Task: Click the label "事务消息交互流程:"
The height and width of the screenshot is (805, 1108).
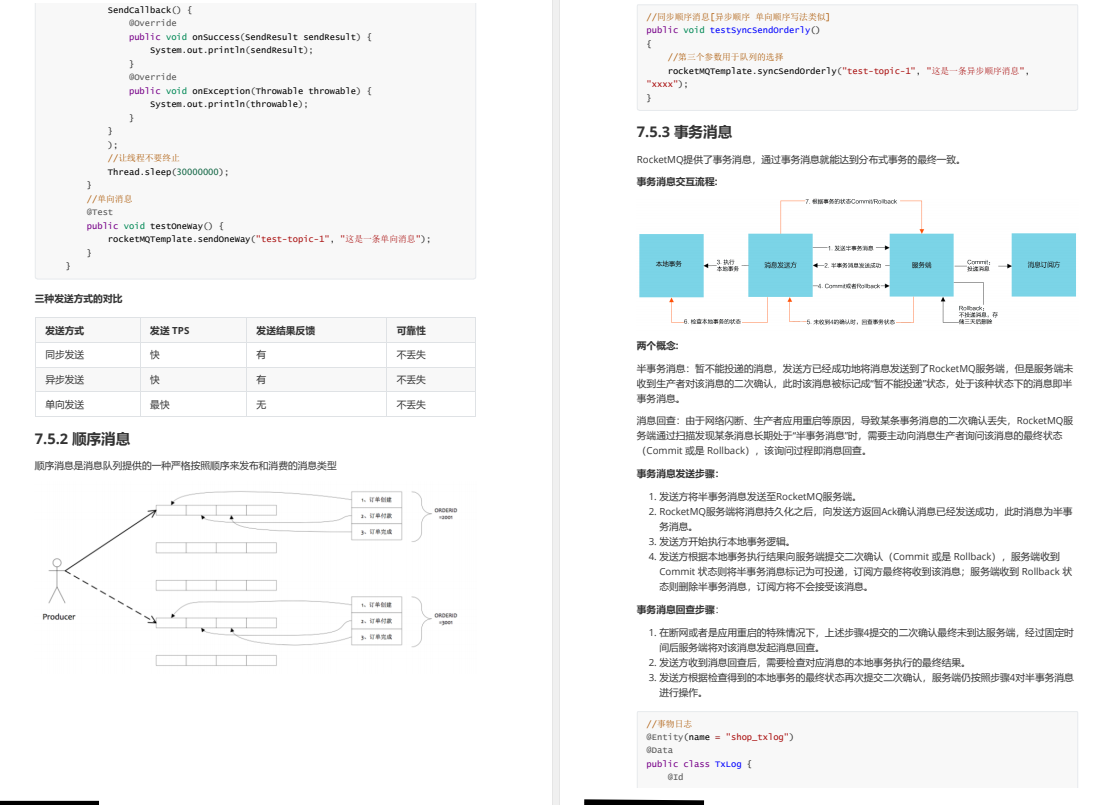Action: click(677, 182)
